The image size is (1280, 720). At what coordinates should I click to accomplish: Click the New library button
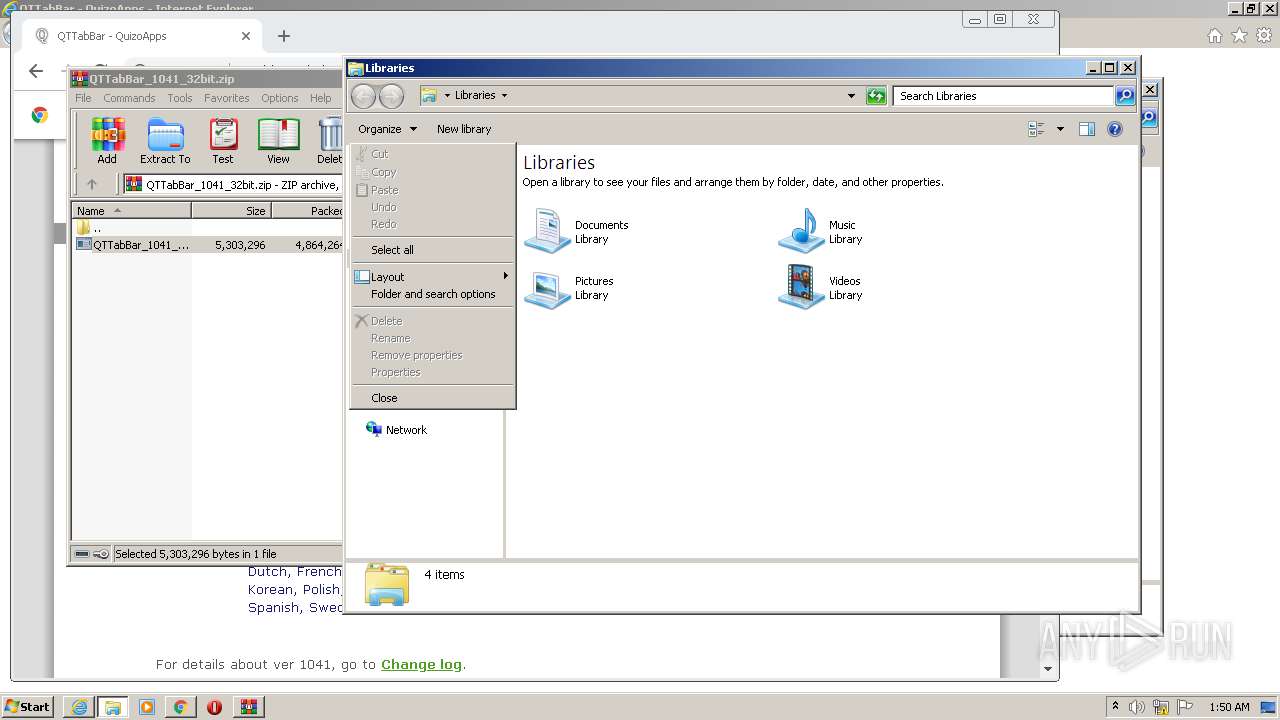tap(464, 129)
